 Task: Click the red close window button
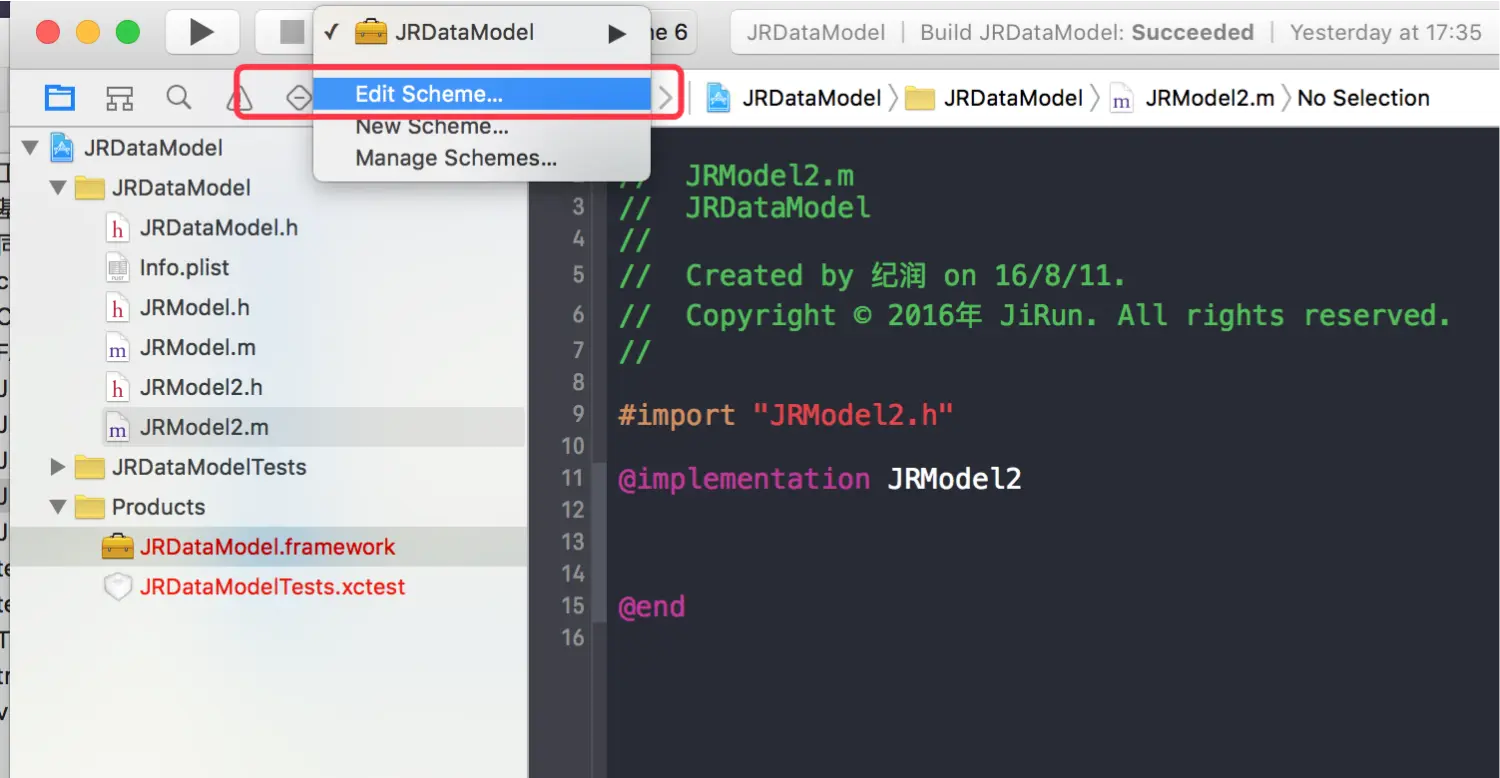click(x=47, y=33)
